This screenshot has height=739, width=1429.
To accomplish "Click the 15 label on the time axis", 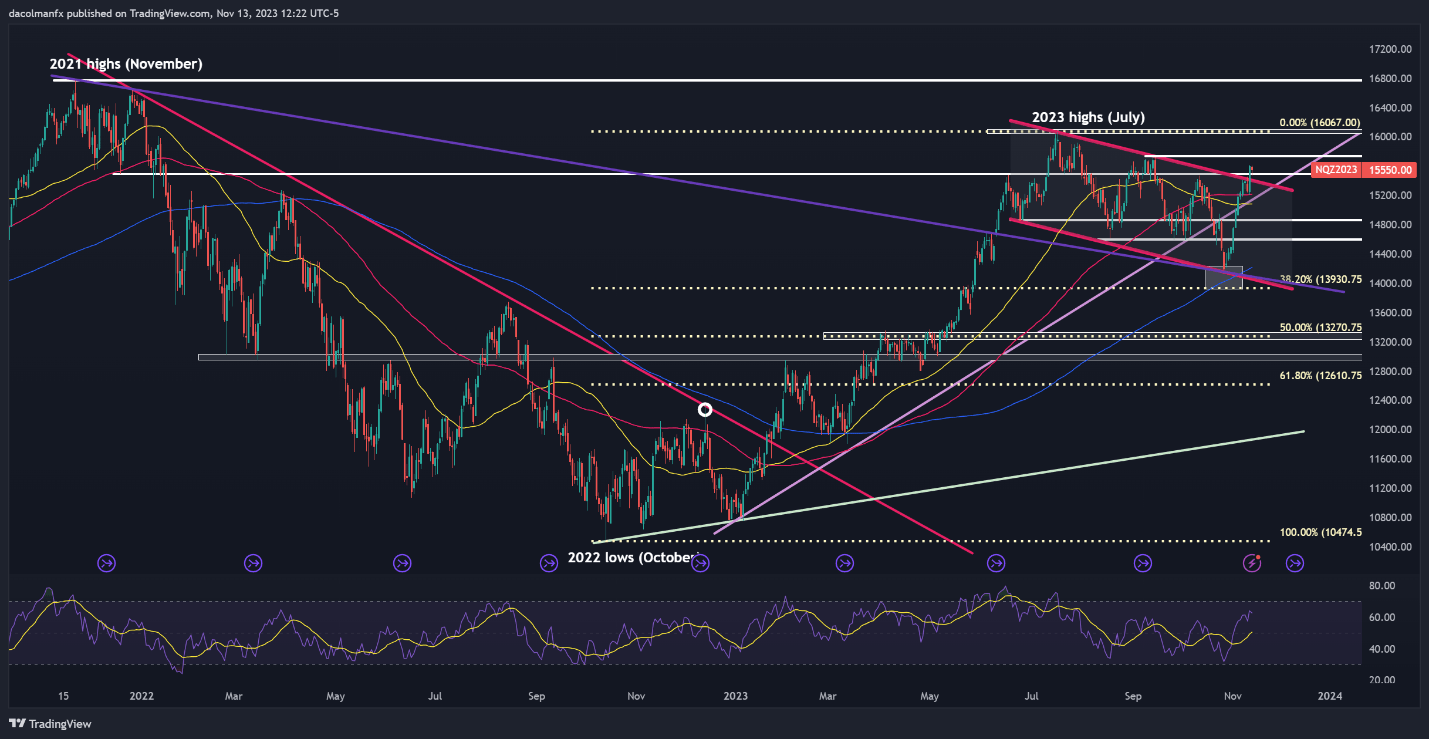I will coord(64,695).
